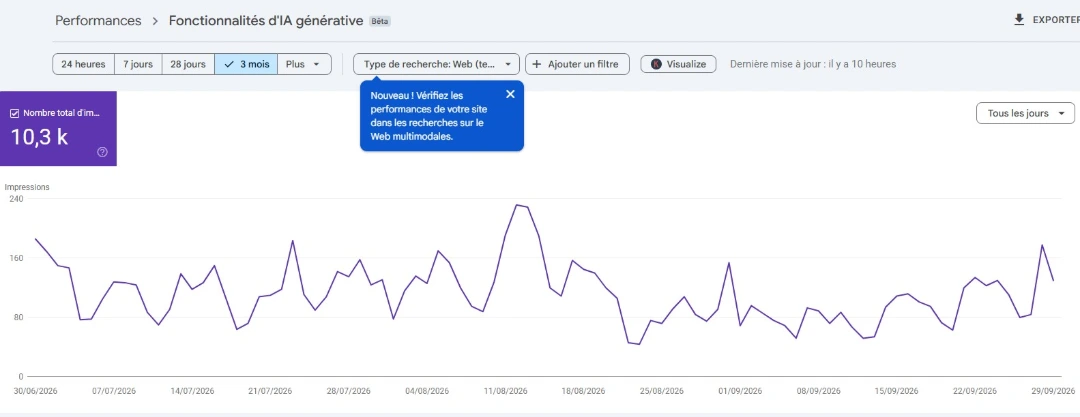Select the 7 jours date range
The image size is (1080, 417).
coord(138,64)
